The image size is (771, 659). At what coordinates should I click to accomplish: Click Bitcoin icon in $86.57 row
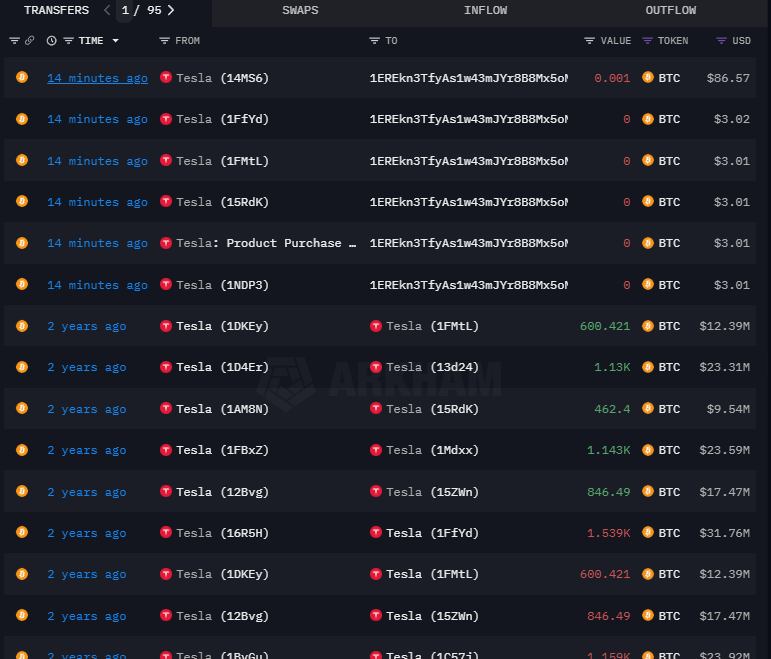(648, 78)
